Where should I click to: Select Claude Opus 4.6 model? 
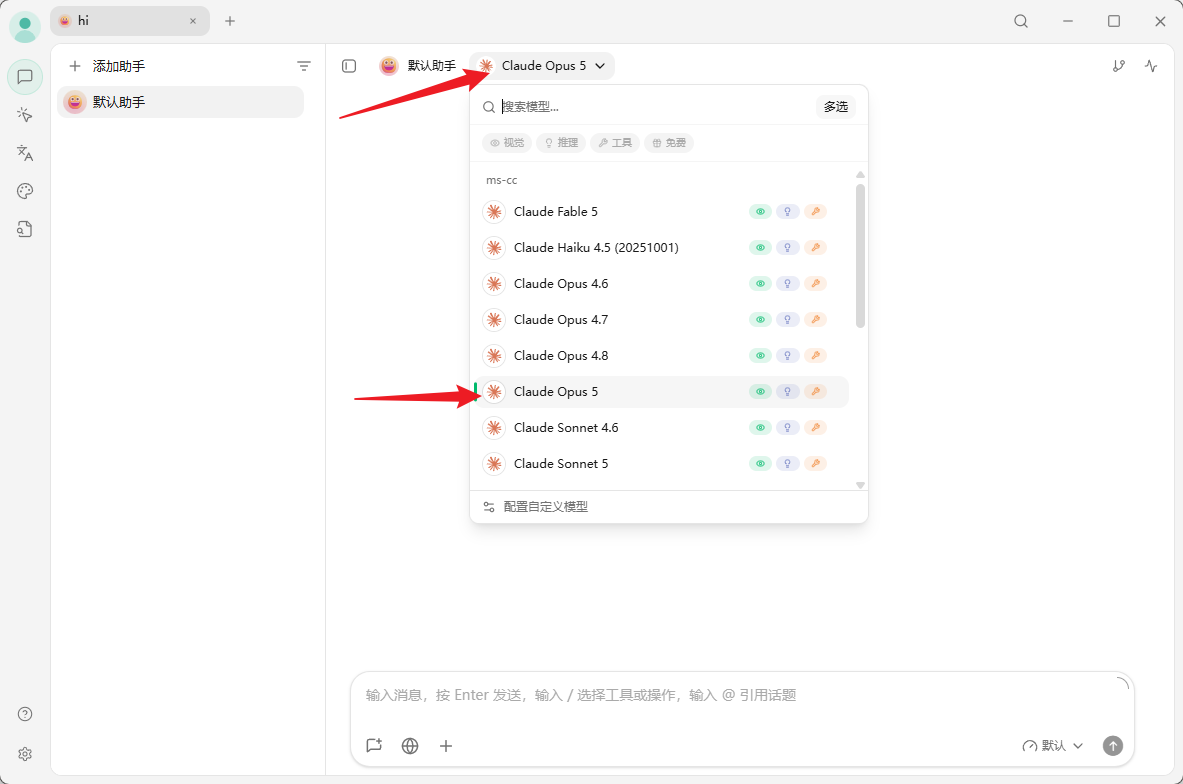tap(662, 284)
